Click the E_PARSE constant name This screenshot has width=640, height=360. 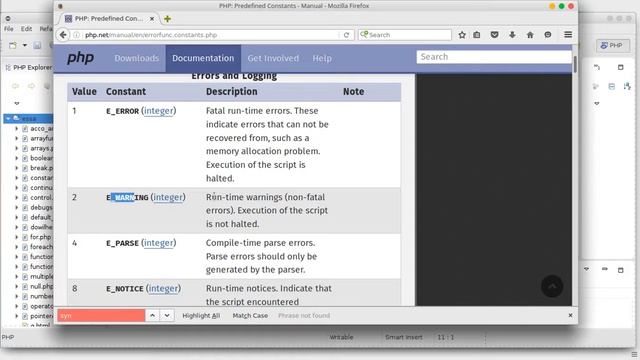[122, 243]
